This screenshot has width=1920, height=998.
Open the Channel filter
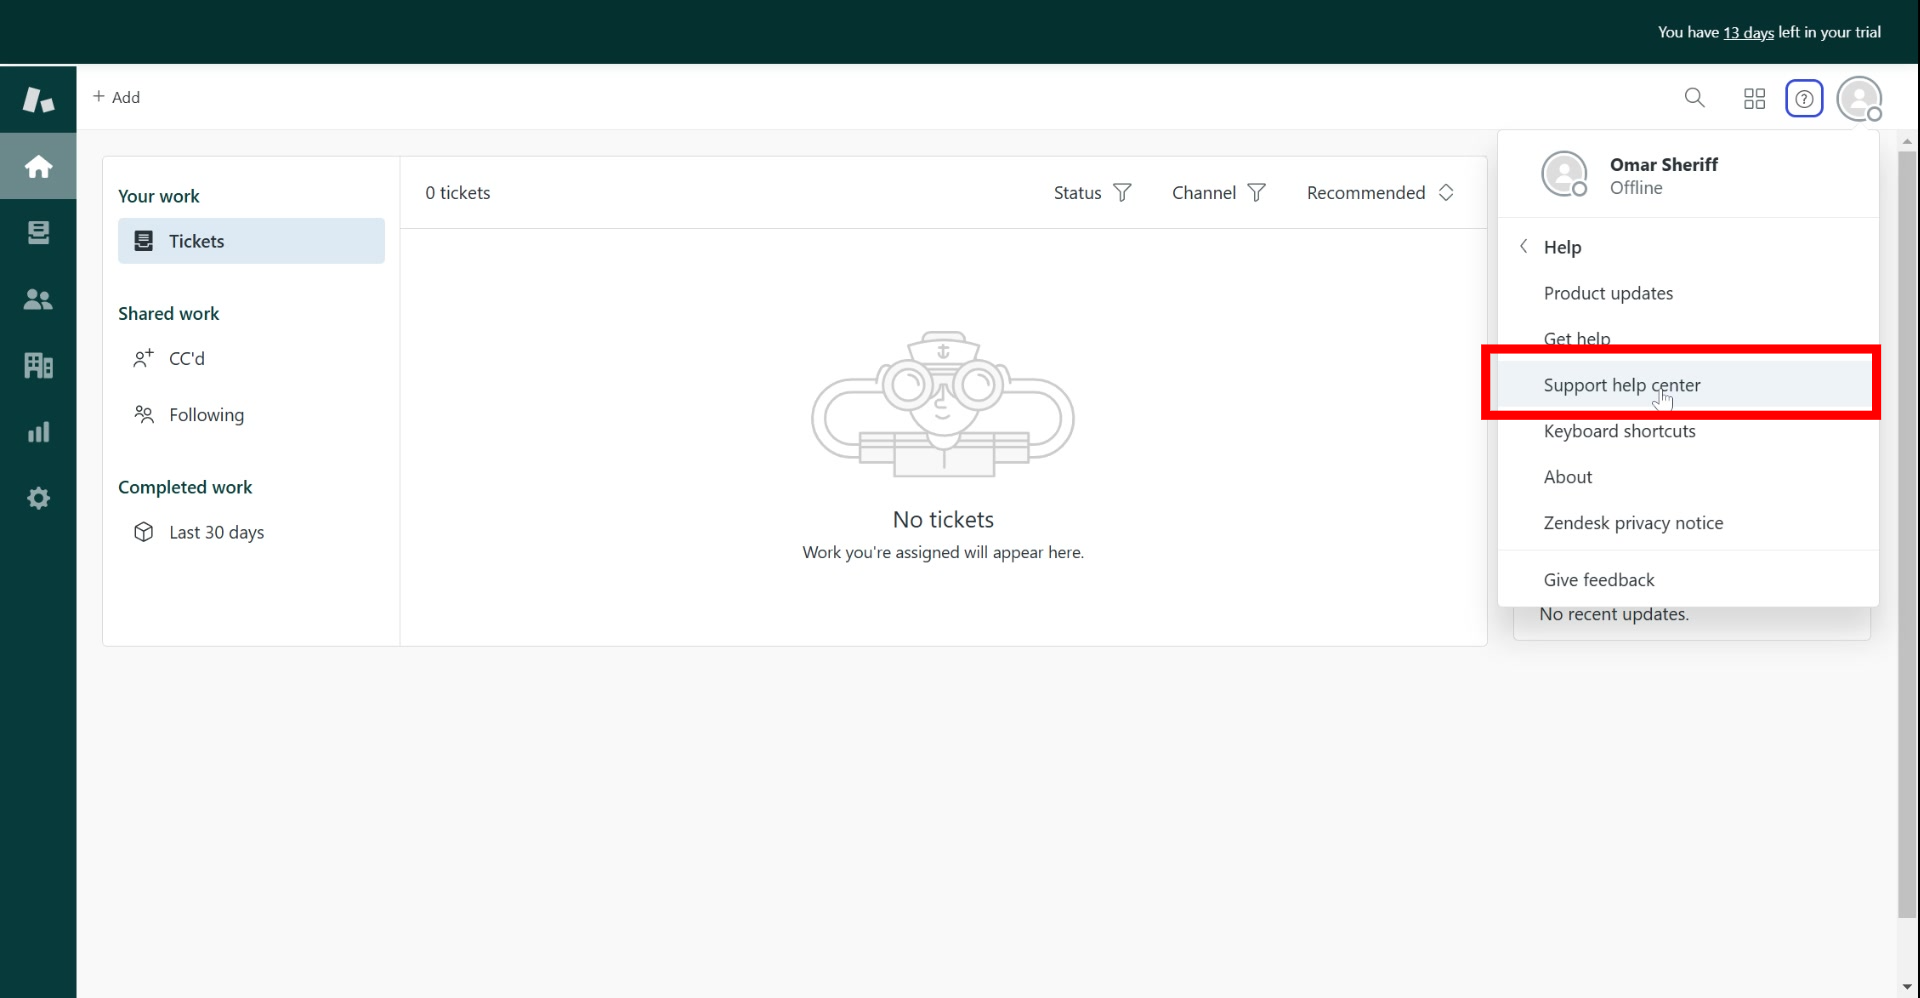1218,193
